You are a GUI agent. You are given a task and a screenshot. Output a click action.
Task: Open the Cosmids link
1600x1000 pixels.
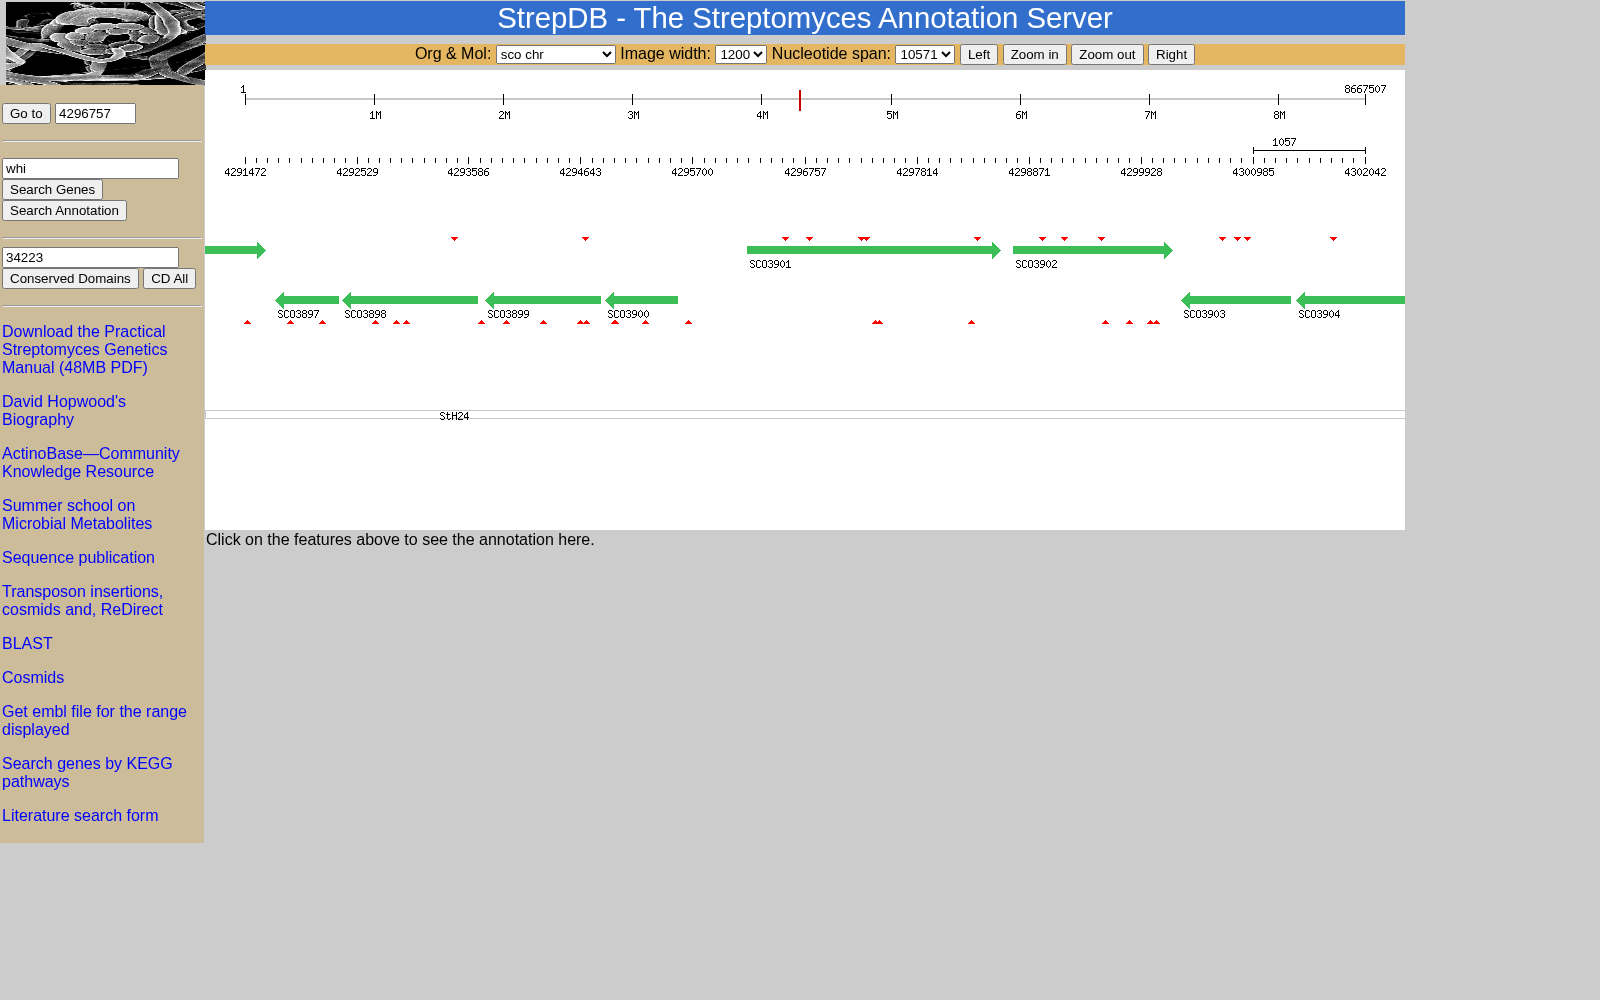(33, 677)
